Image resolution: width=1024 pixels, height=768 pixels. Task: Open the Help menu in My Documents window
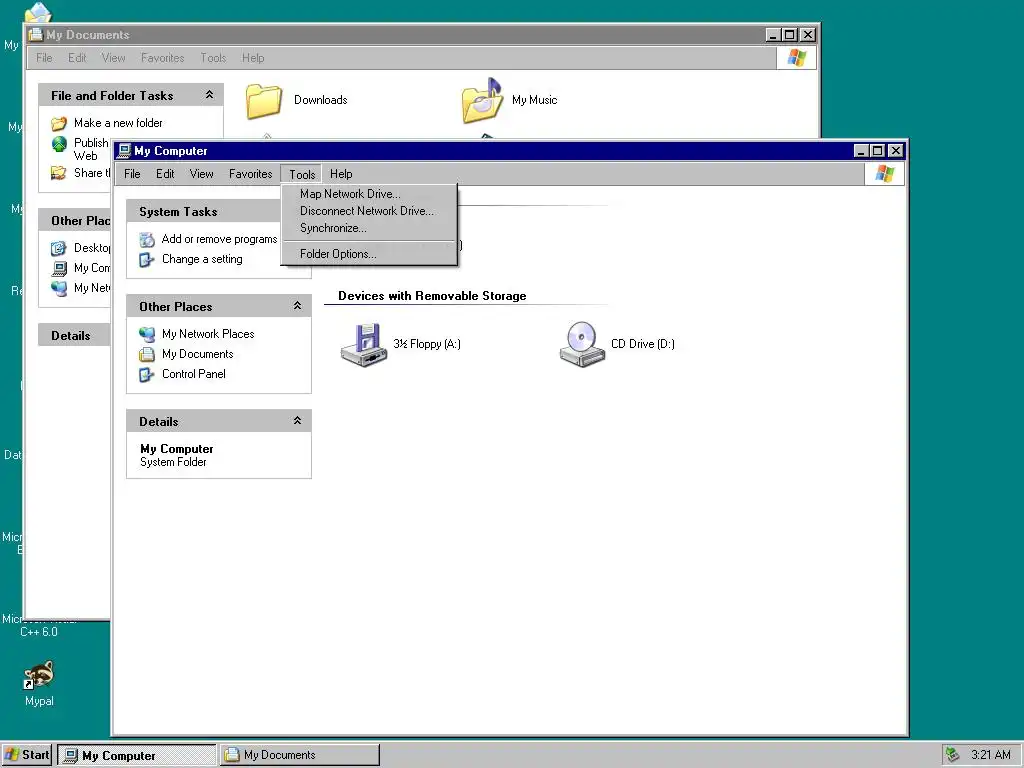(x=253, y=58)
